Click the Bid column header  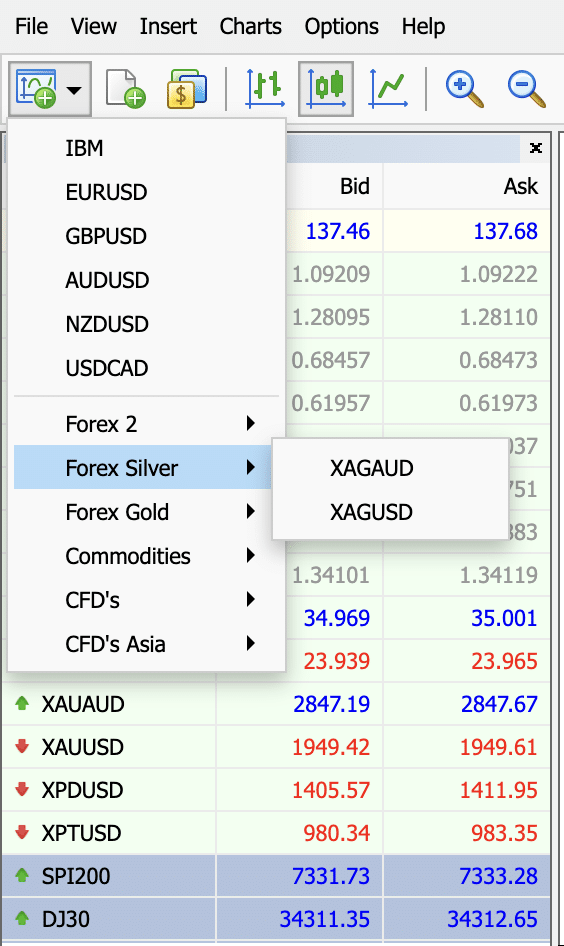(x=355, y=186)
